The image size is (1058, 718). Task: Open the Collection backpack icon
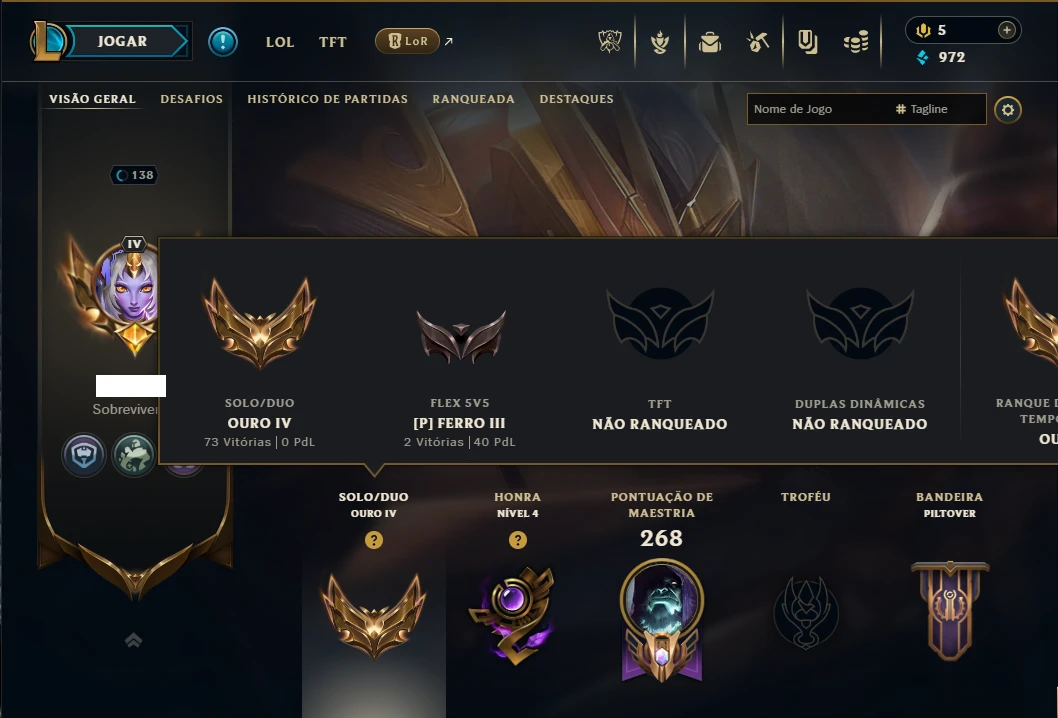click(x=710, y=43)
